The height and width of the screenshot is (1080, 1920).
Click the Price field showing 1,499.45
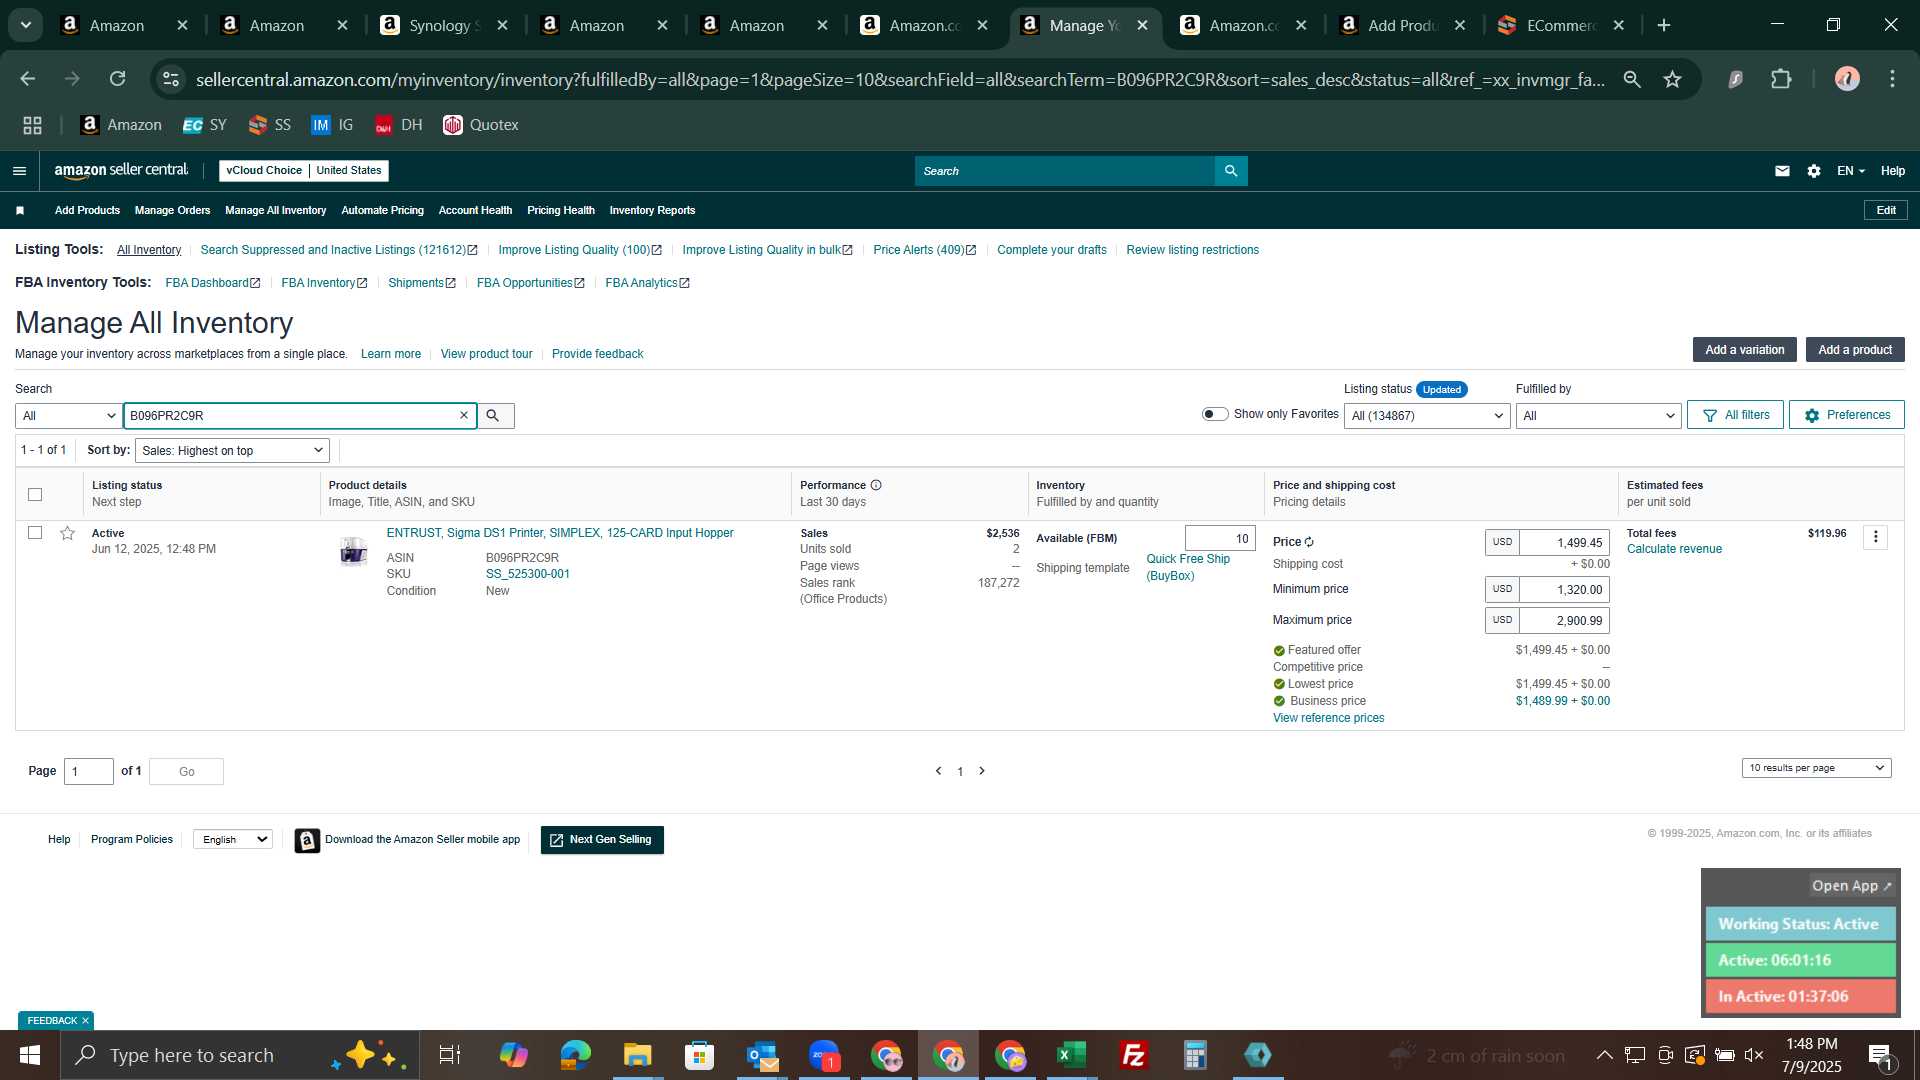[x=1564, y=542]
